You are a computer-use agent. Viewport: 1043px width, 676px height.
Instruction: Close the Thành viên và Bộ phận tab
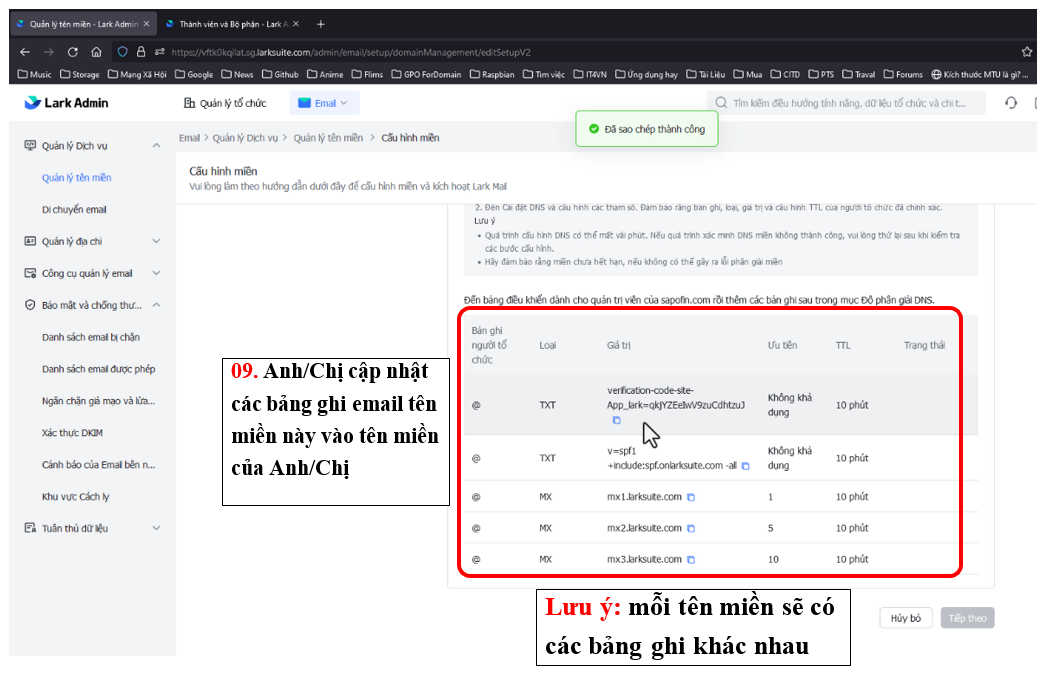click(296, 24)
